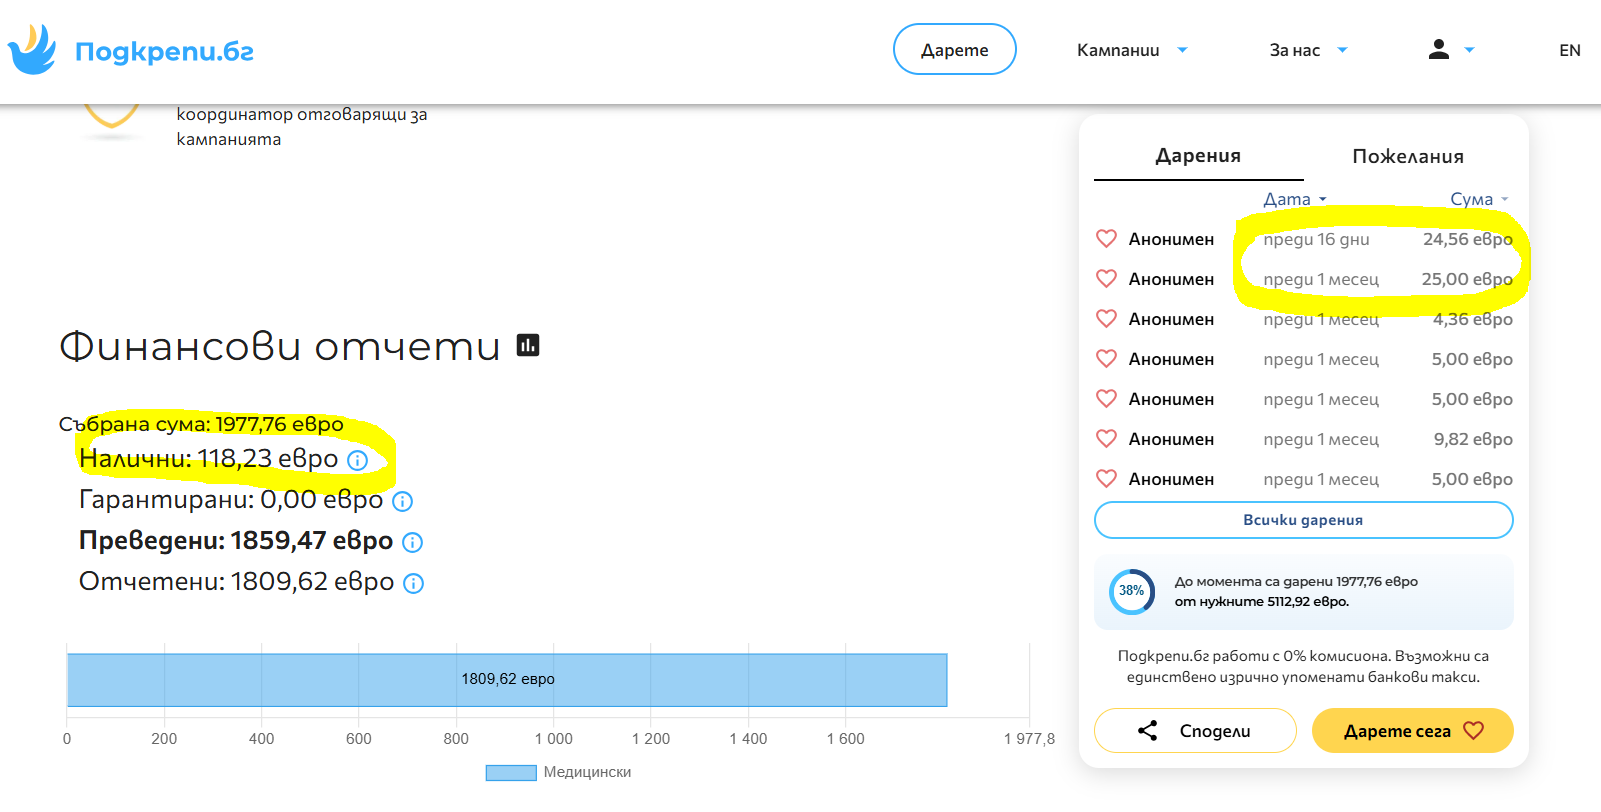The height and width of the screenshot is (812, 1601).
Task: Click the financial reports chart icon
Action: tap(528, 345)
